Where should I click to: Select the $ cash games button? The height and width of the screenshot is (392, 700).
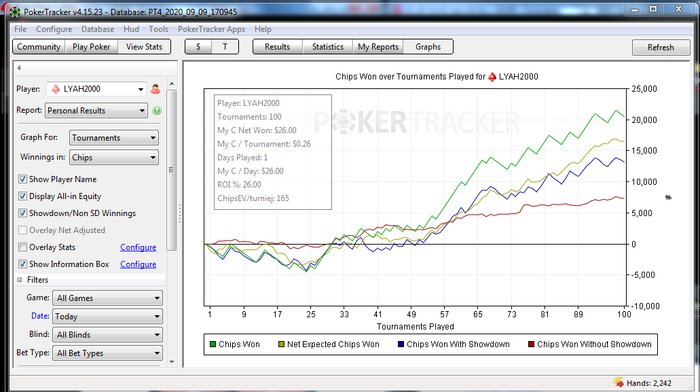(x=198, y=47)
